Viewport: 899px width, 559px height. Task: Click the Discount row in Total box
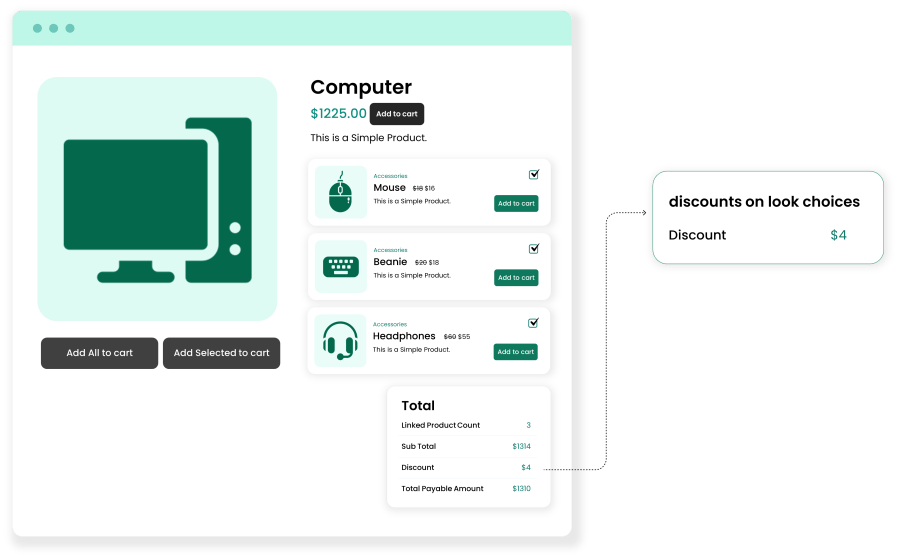pos(466,467)
